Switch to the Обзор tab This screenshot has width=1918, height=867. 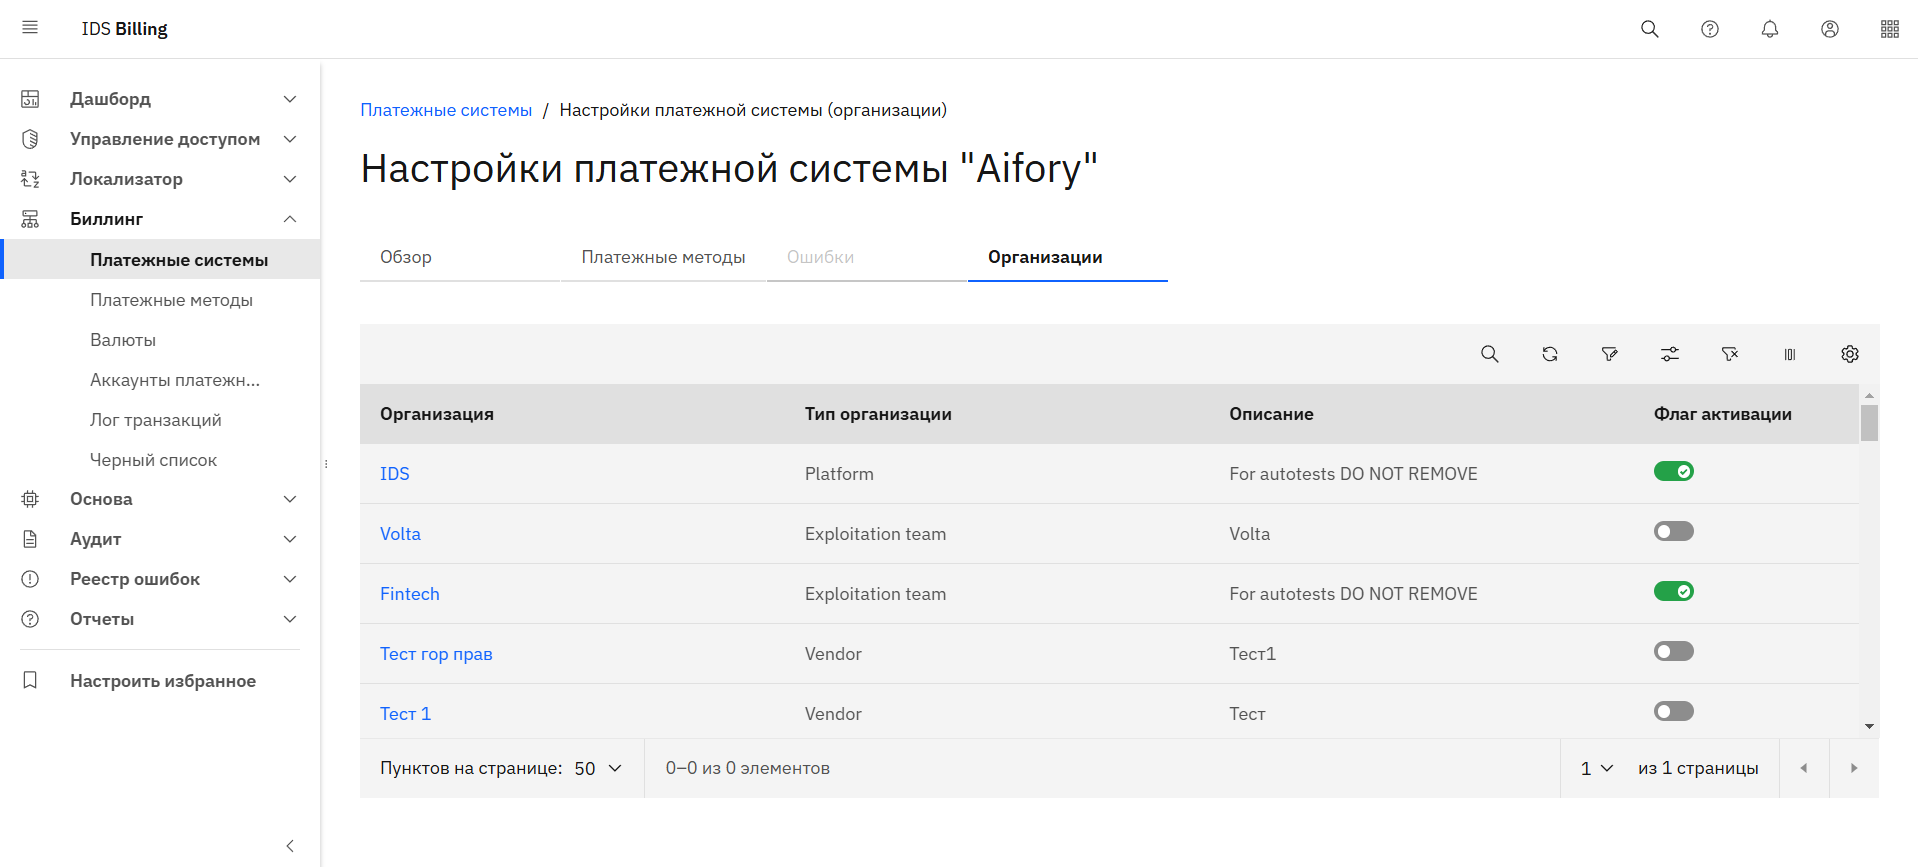[406, 257]
